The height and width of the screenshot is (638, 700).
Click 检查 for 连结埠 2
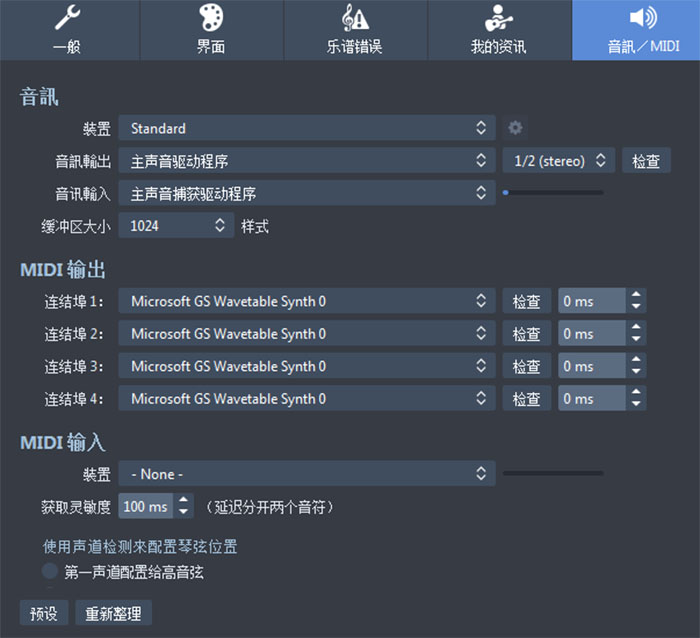(526, 334)
